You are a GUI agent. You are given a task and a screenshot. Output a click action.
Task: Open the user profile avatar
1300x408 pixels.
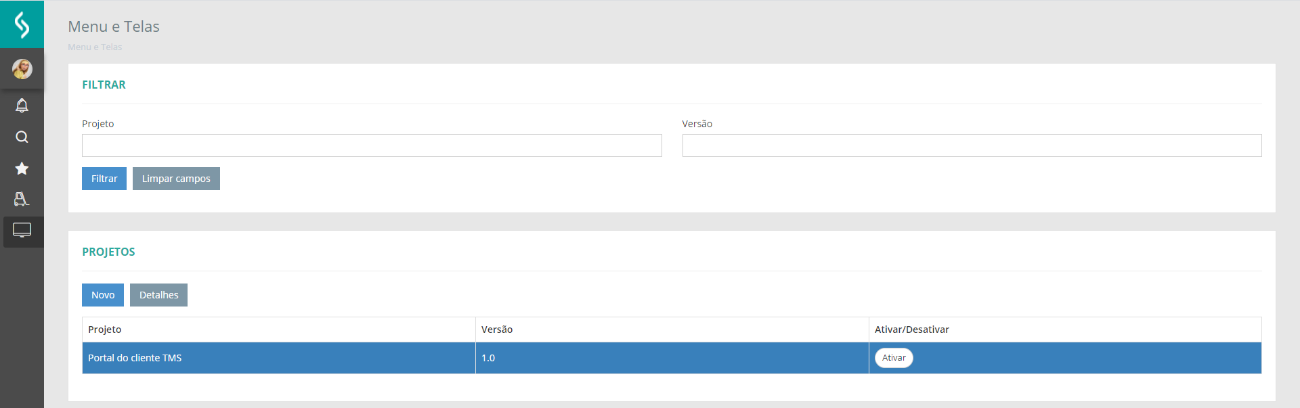pyautogui.click(x=21, y=69)
